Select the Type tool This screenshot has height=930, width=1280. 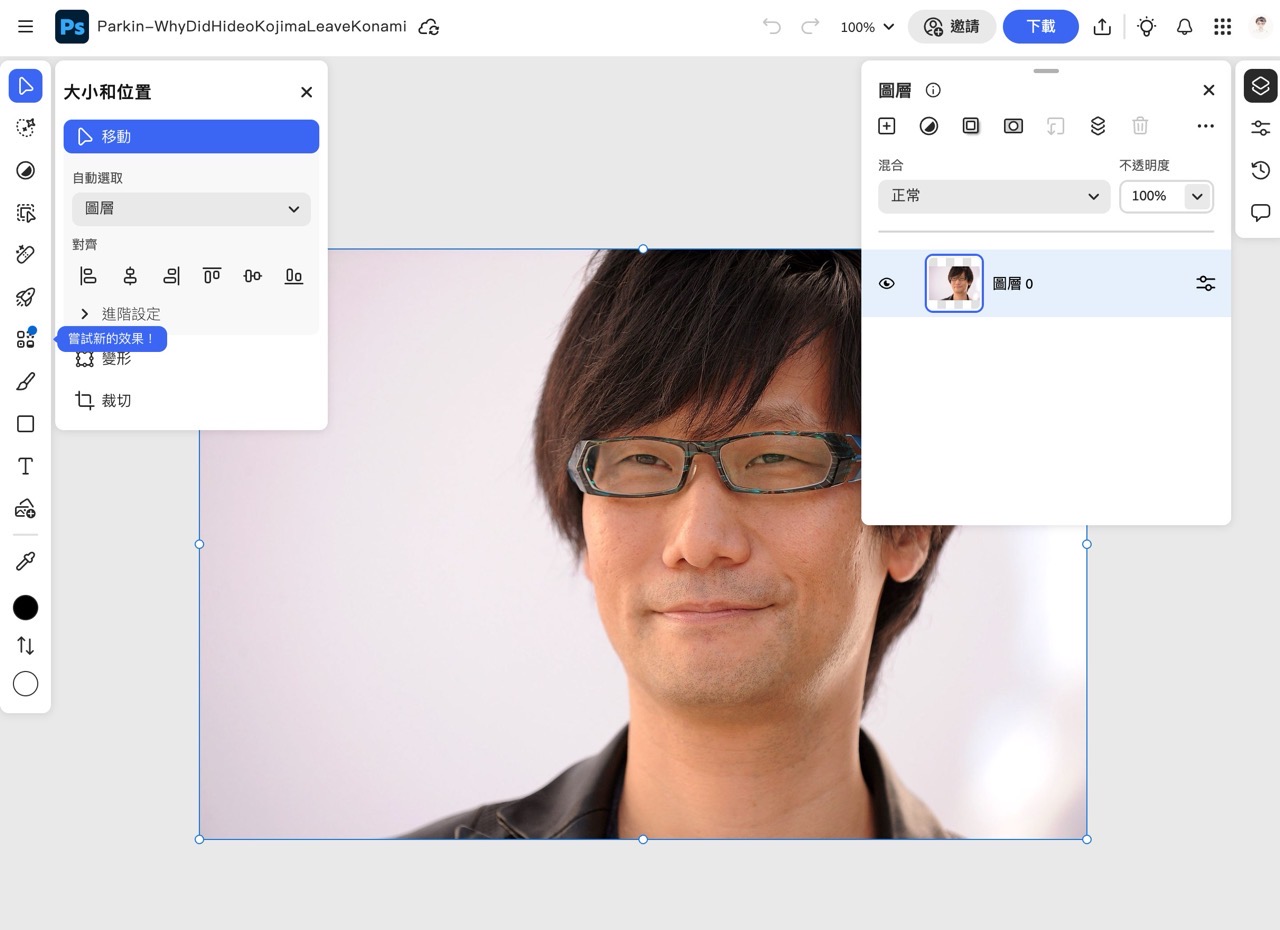(x=25, y=465)
